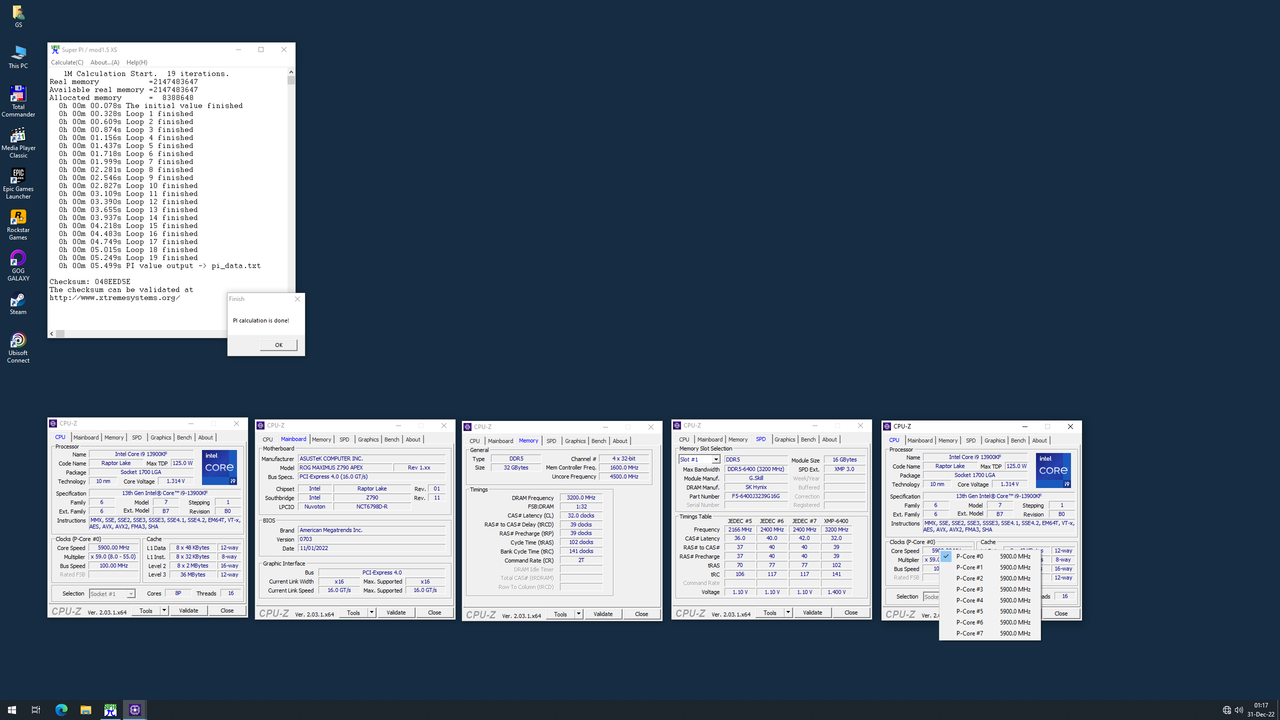Select P-Core #5 in the core clock menu
Viewport: 1280px width, 720px height.
click(x=990, y=611)
